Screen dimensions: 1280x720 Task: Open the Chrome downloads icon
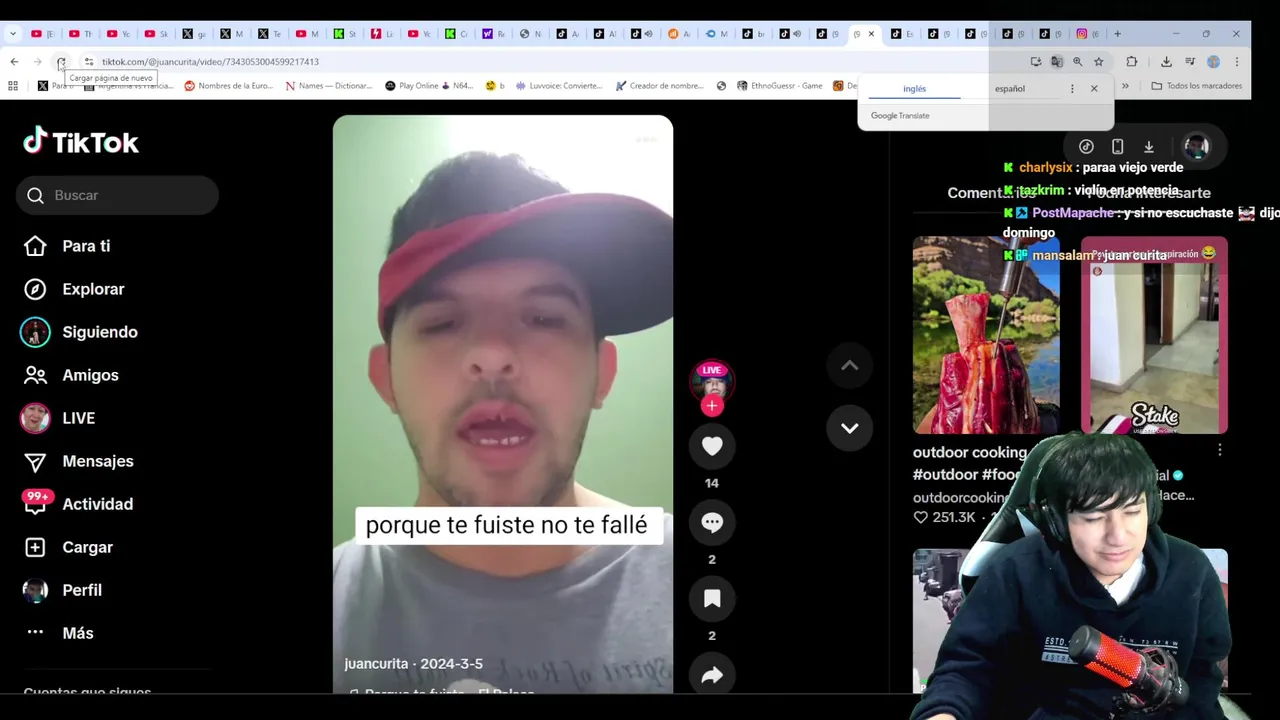[1166, 62]
